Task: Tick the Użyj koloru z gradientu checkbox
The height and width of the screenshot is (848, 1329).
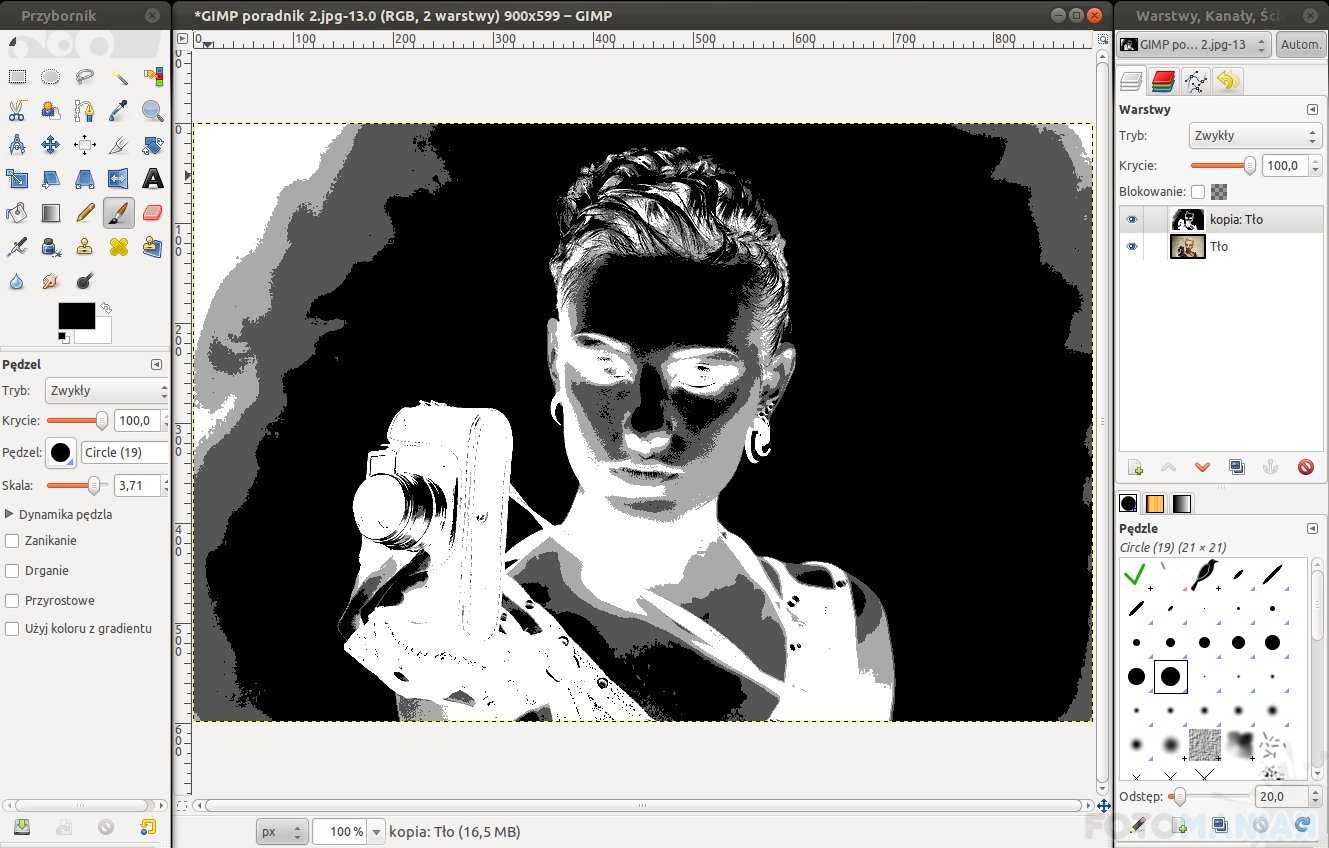Action: pyautogui.click(x=12, y=629)
